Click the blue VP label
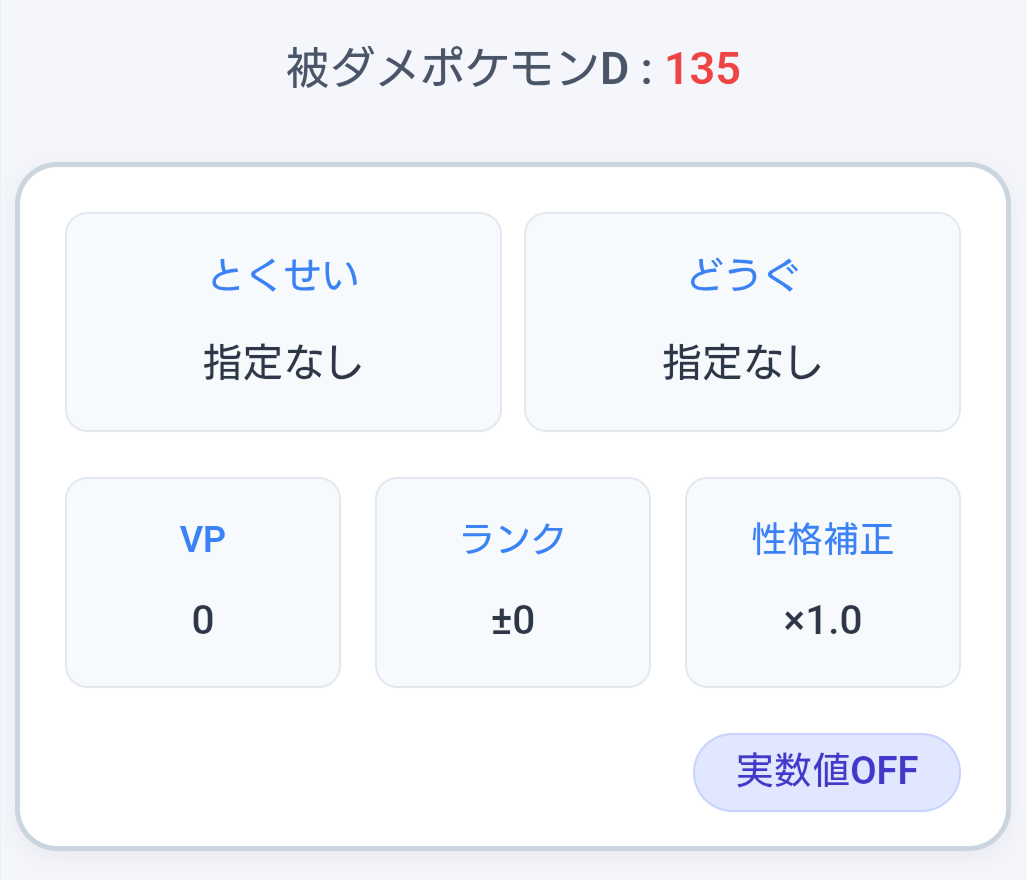The image size is (1026, 880). point(202,538)
